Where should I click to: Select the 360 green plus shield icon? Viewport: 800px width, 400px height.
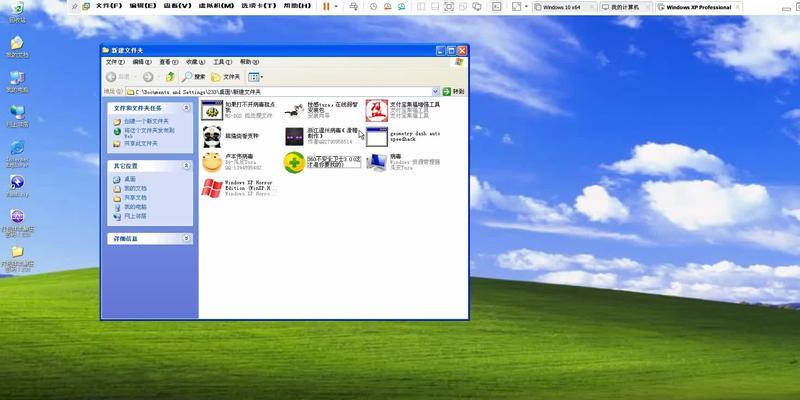tap(294, 162)
